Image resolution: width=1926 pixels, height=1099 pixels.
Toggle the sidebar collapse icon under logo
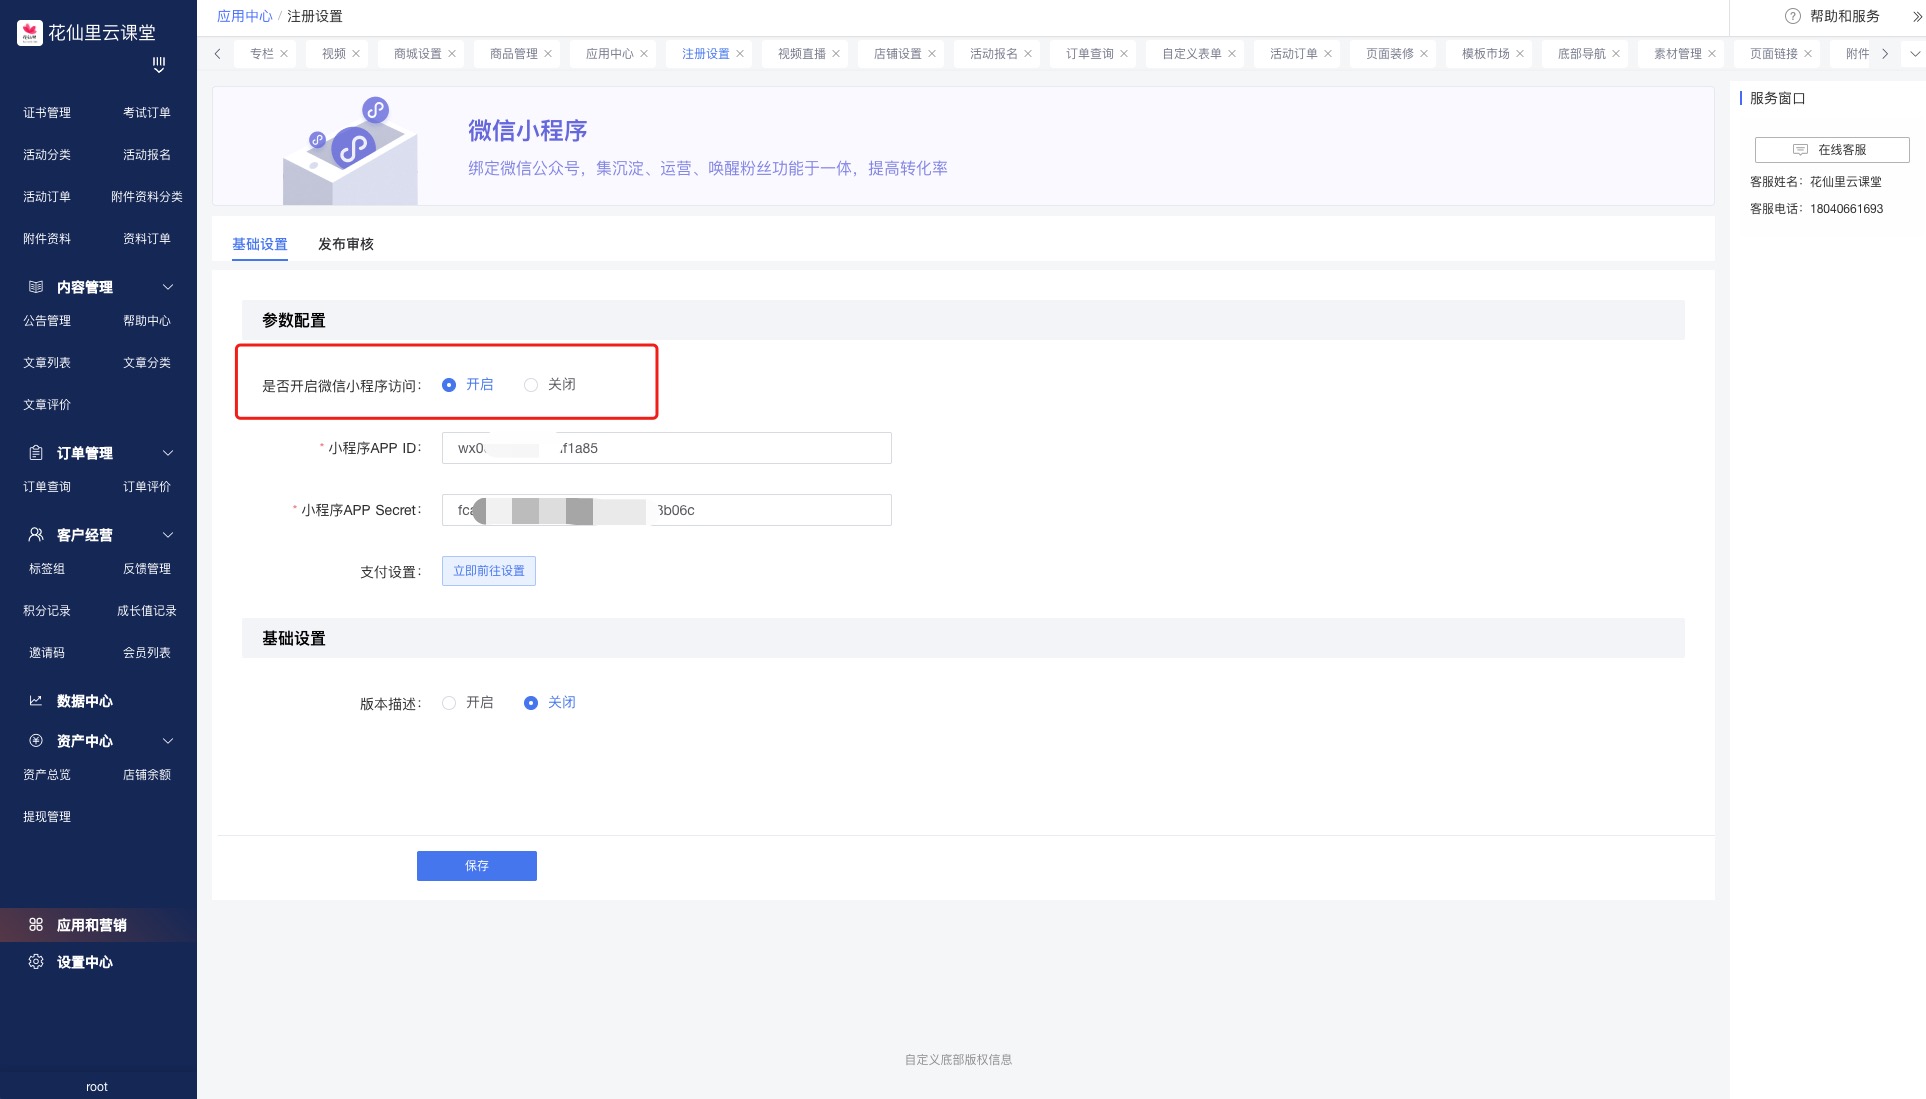pos(158,65)
